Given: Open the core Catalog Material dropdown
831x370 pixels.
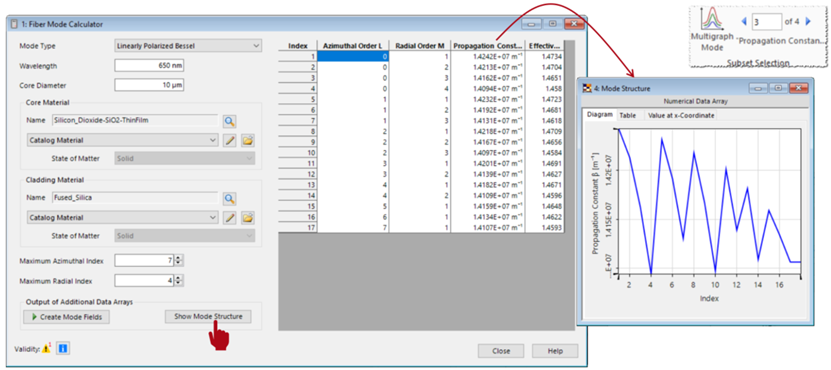Looking at the screenshot, I should point(122,140).
